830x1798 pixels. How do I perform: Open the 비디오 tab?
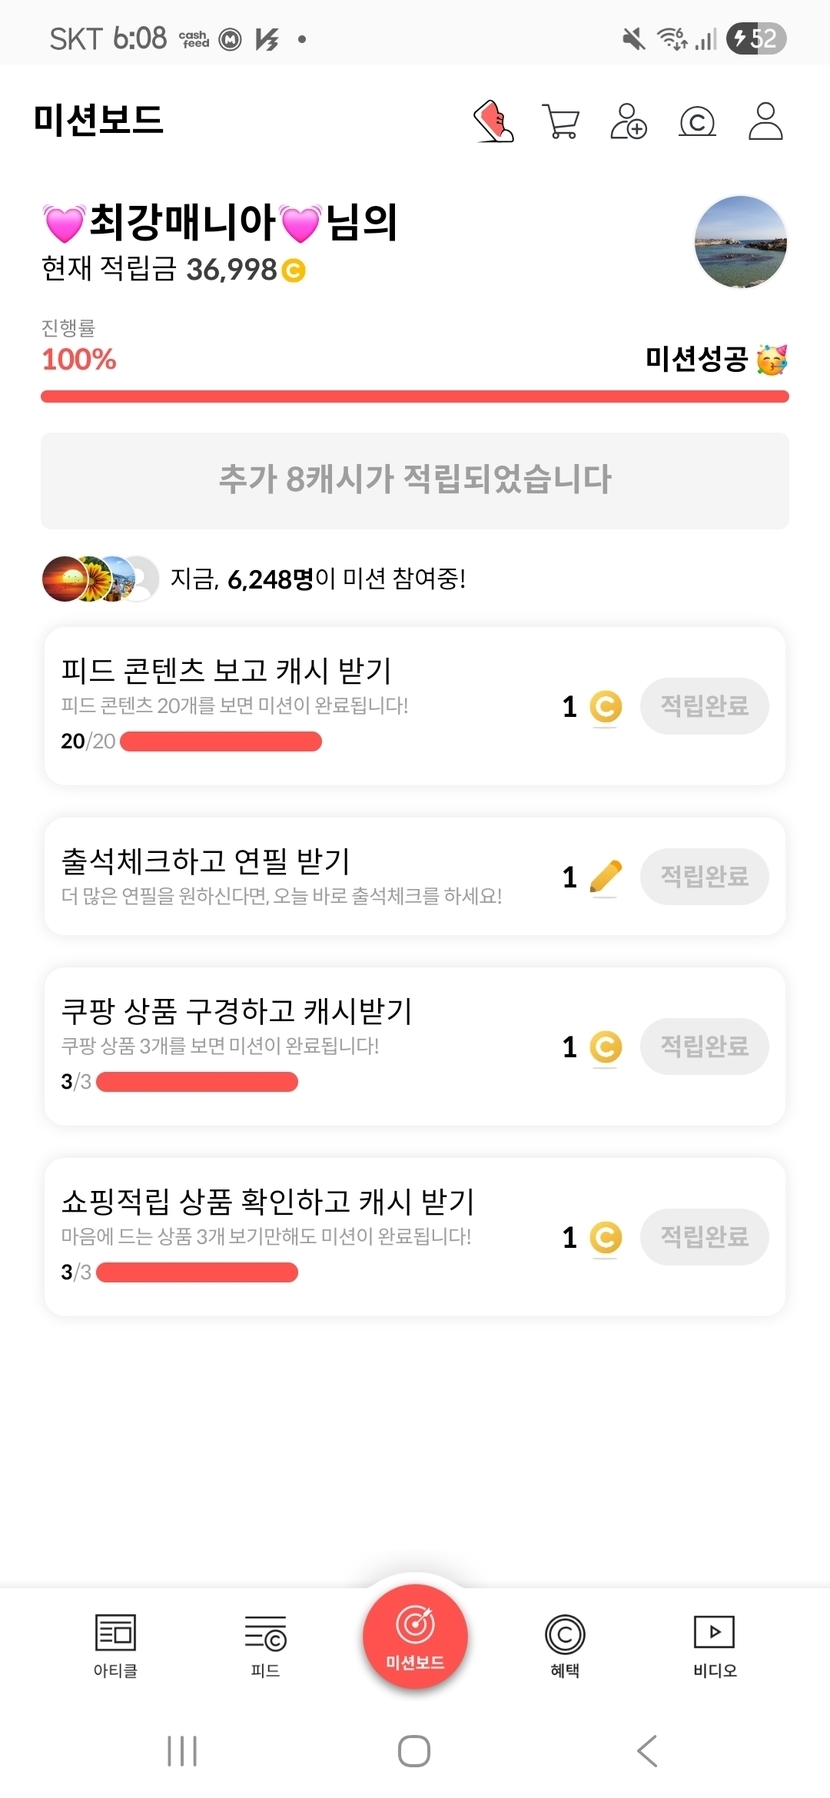coord(714,1645)
